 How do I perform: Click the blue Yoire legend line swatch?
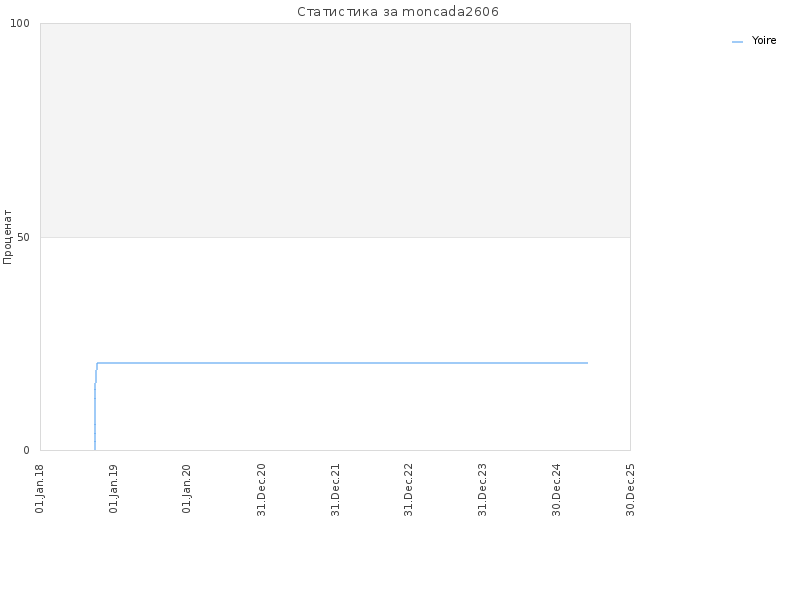737,42
